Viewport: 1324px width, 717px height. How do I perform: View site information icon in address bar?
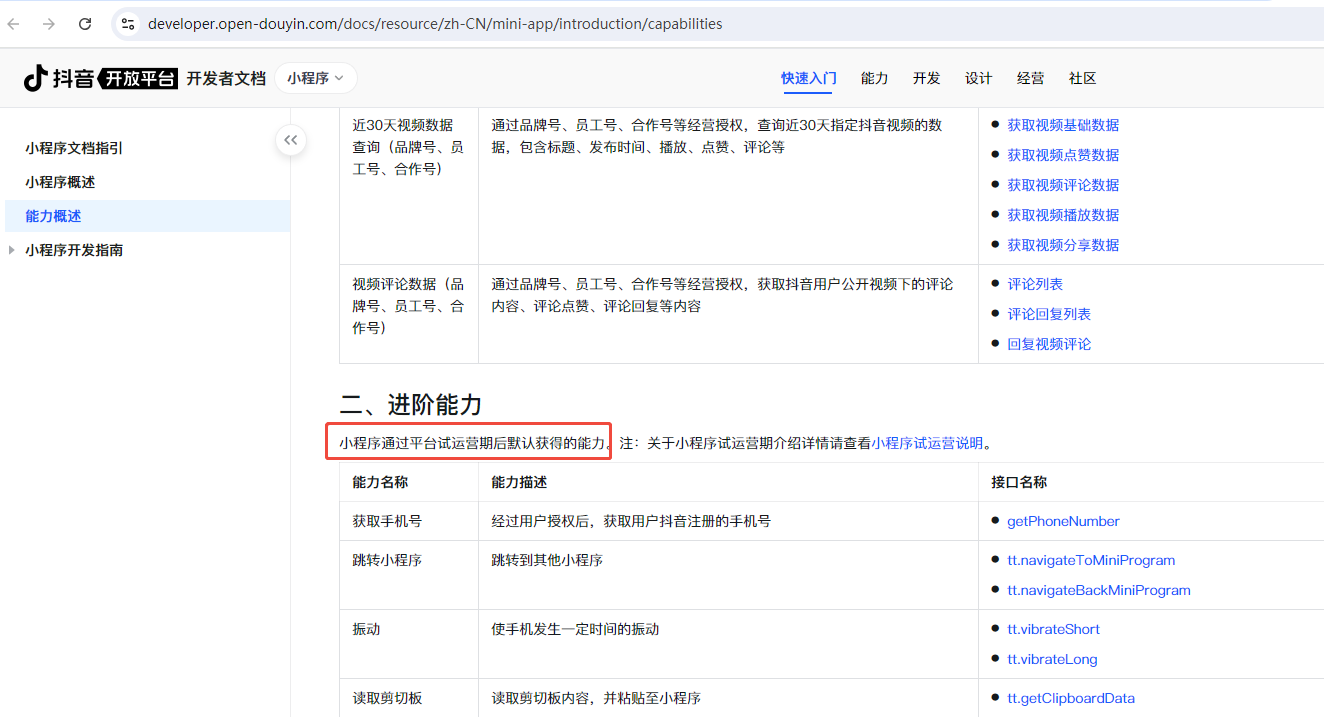tap(126, 24)
